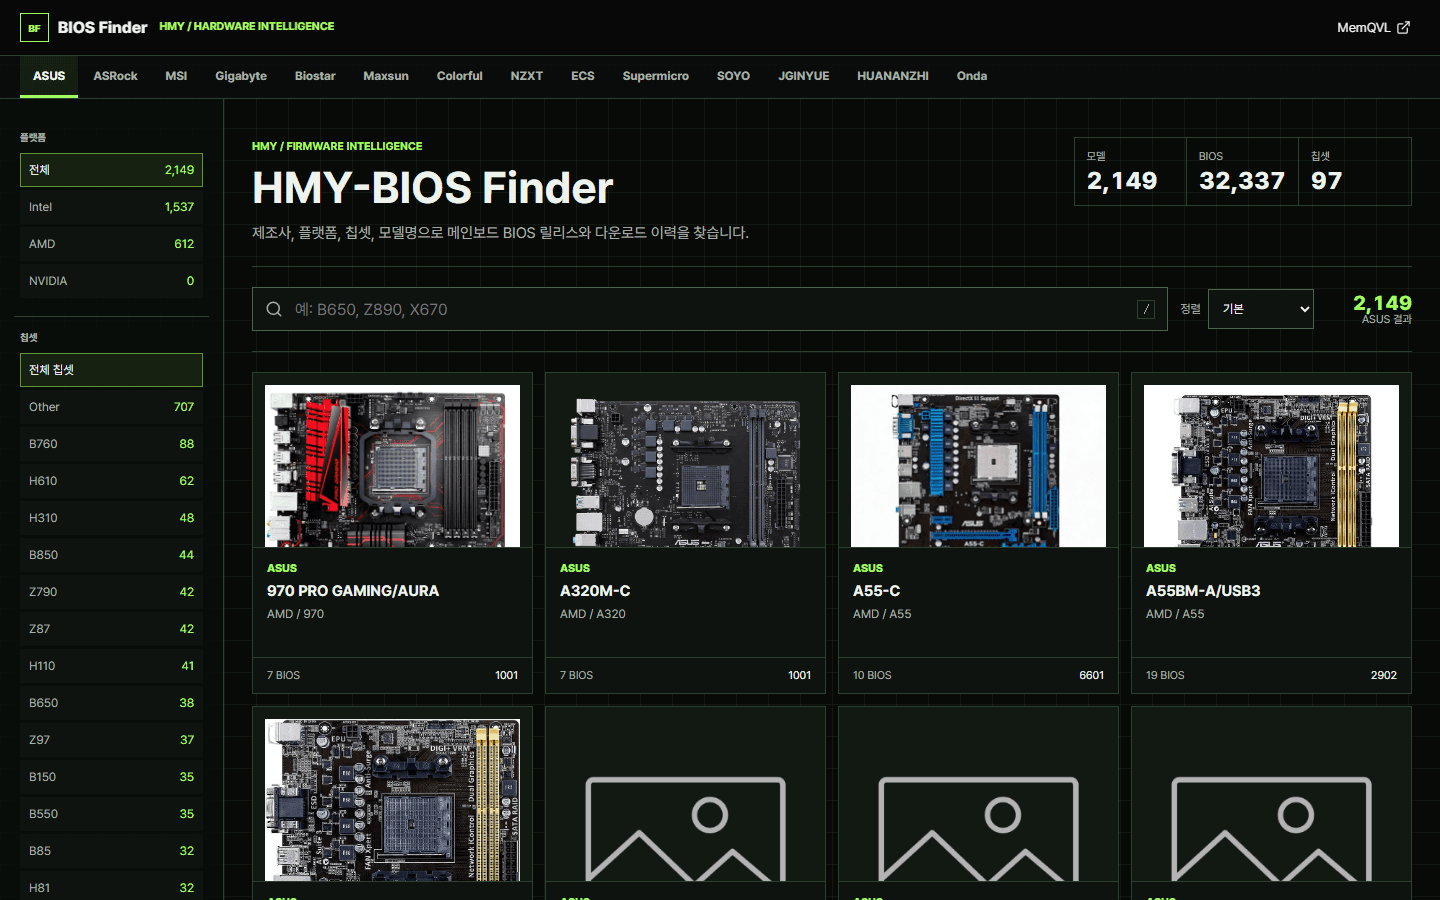The image size is (1440, 900).
Task: Switch to the ASUS manufacturer tab
Action: pyautogui.click(x=49, y=76)
